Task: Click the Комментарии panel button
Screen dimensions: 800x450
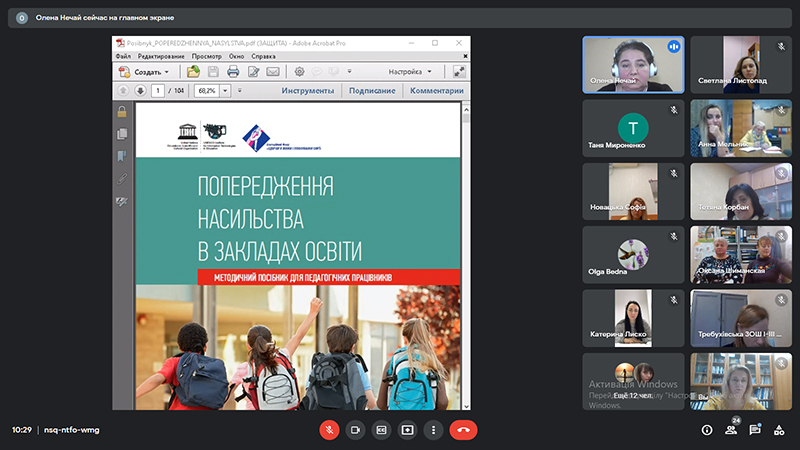Action: point(437,91)
